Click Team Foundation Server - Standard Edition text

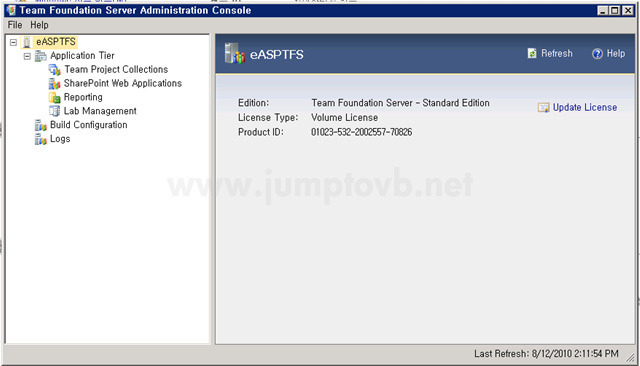(400, 103)
